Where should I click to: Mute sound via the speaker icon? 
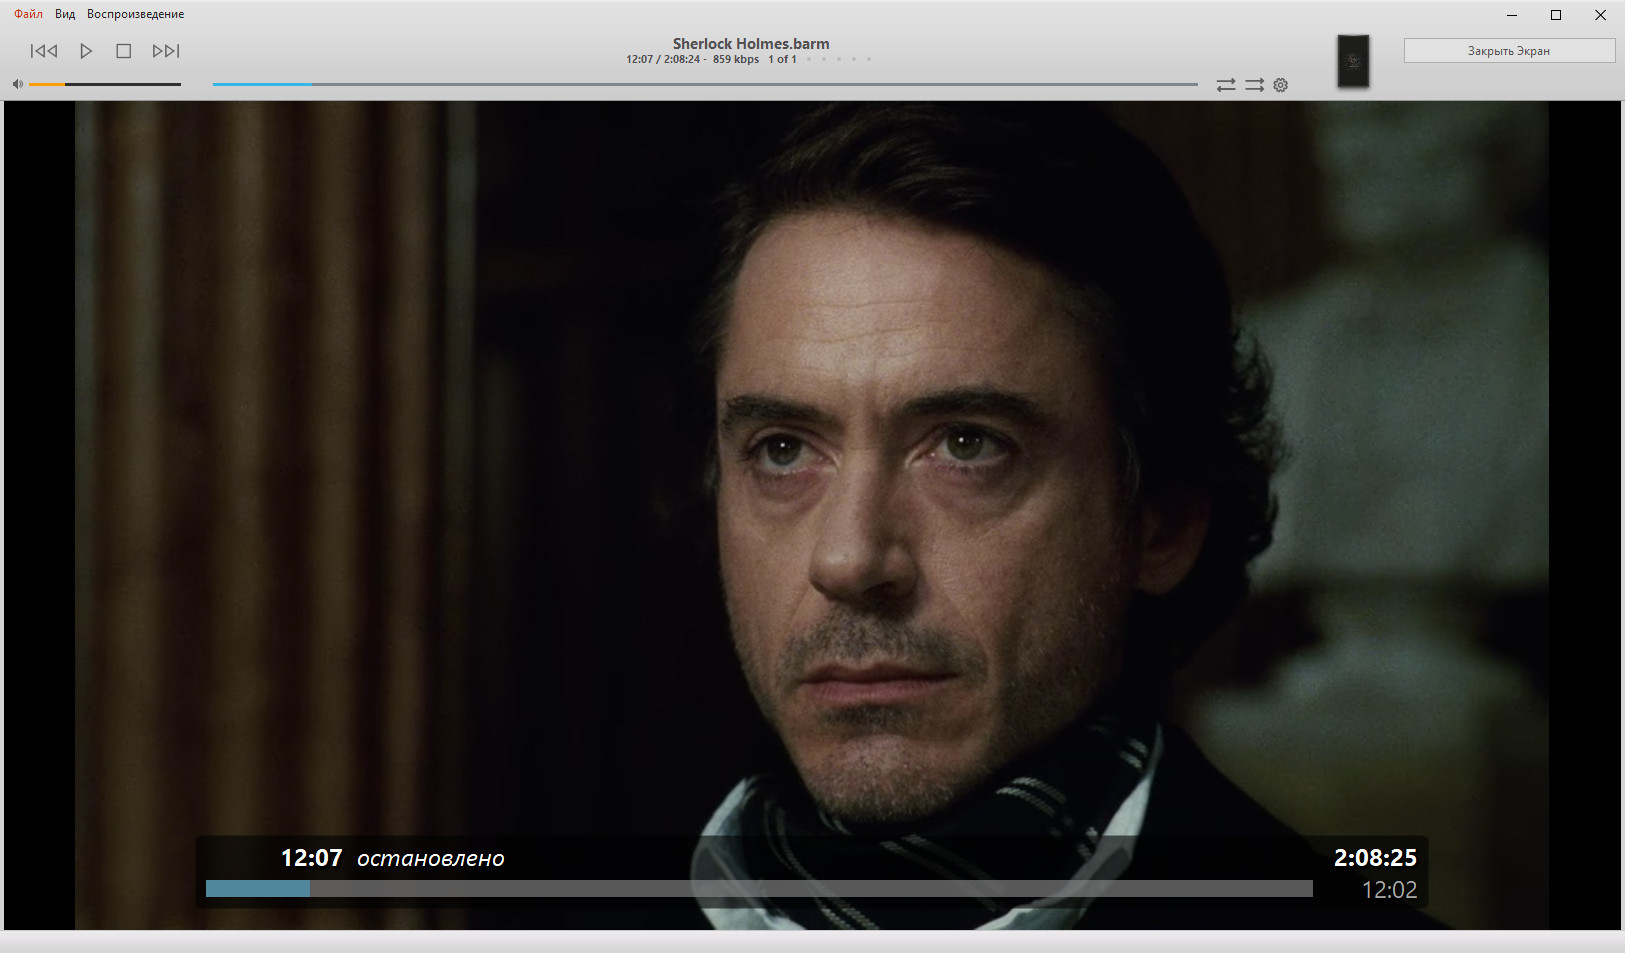click(x=17, y=84)
